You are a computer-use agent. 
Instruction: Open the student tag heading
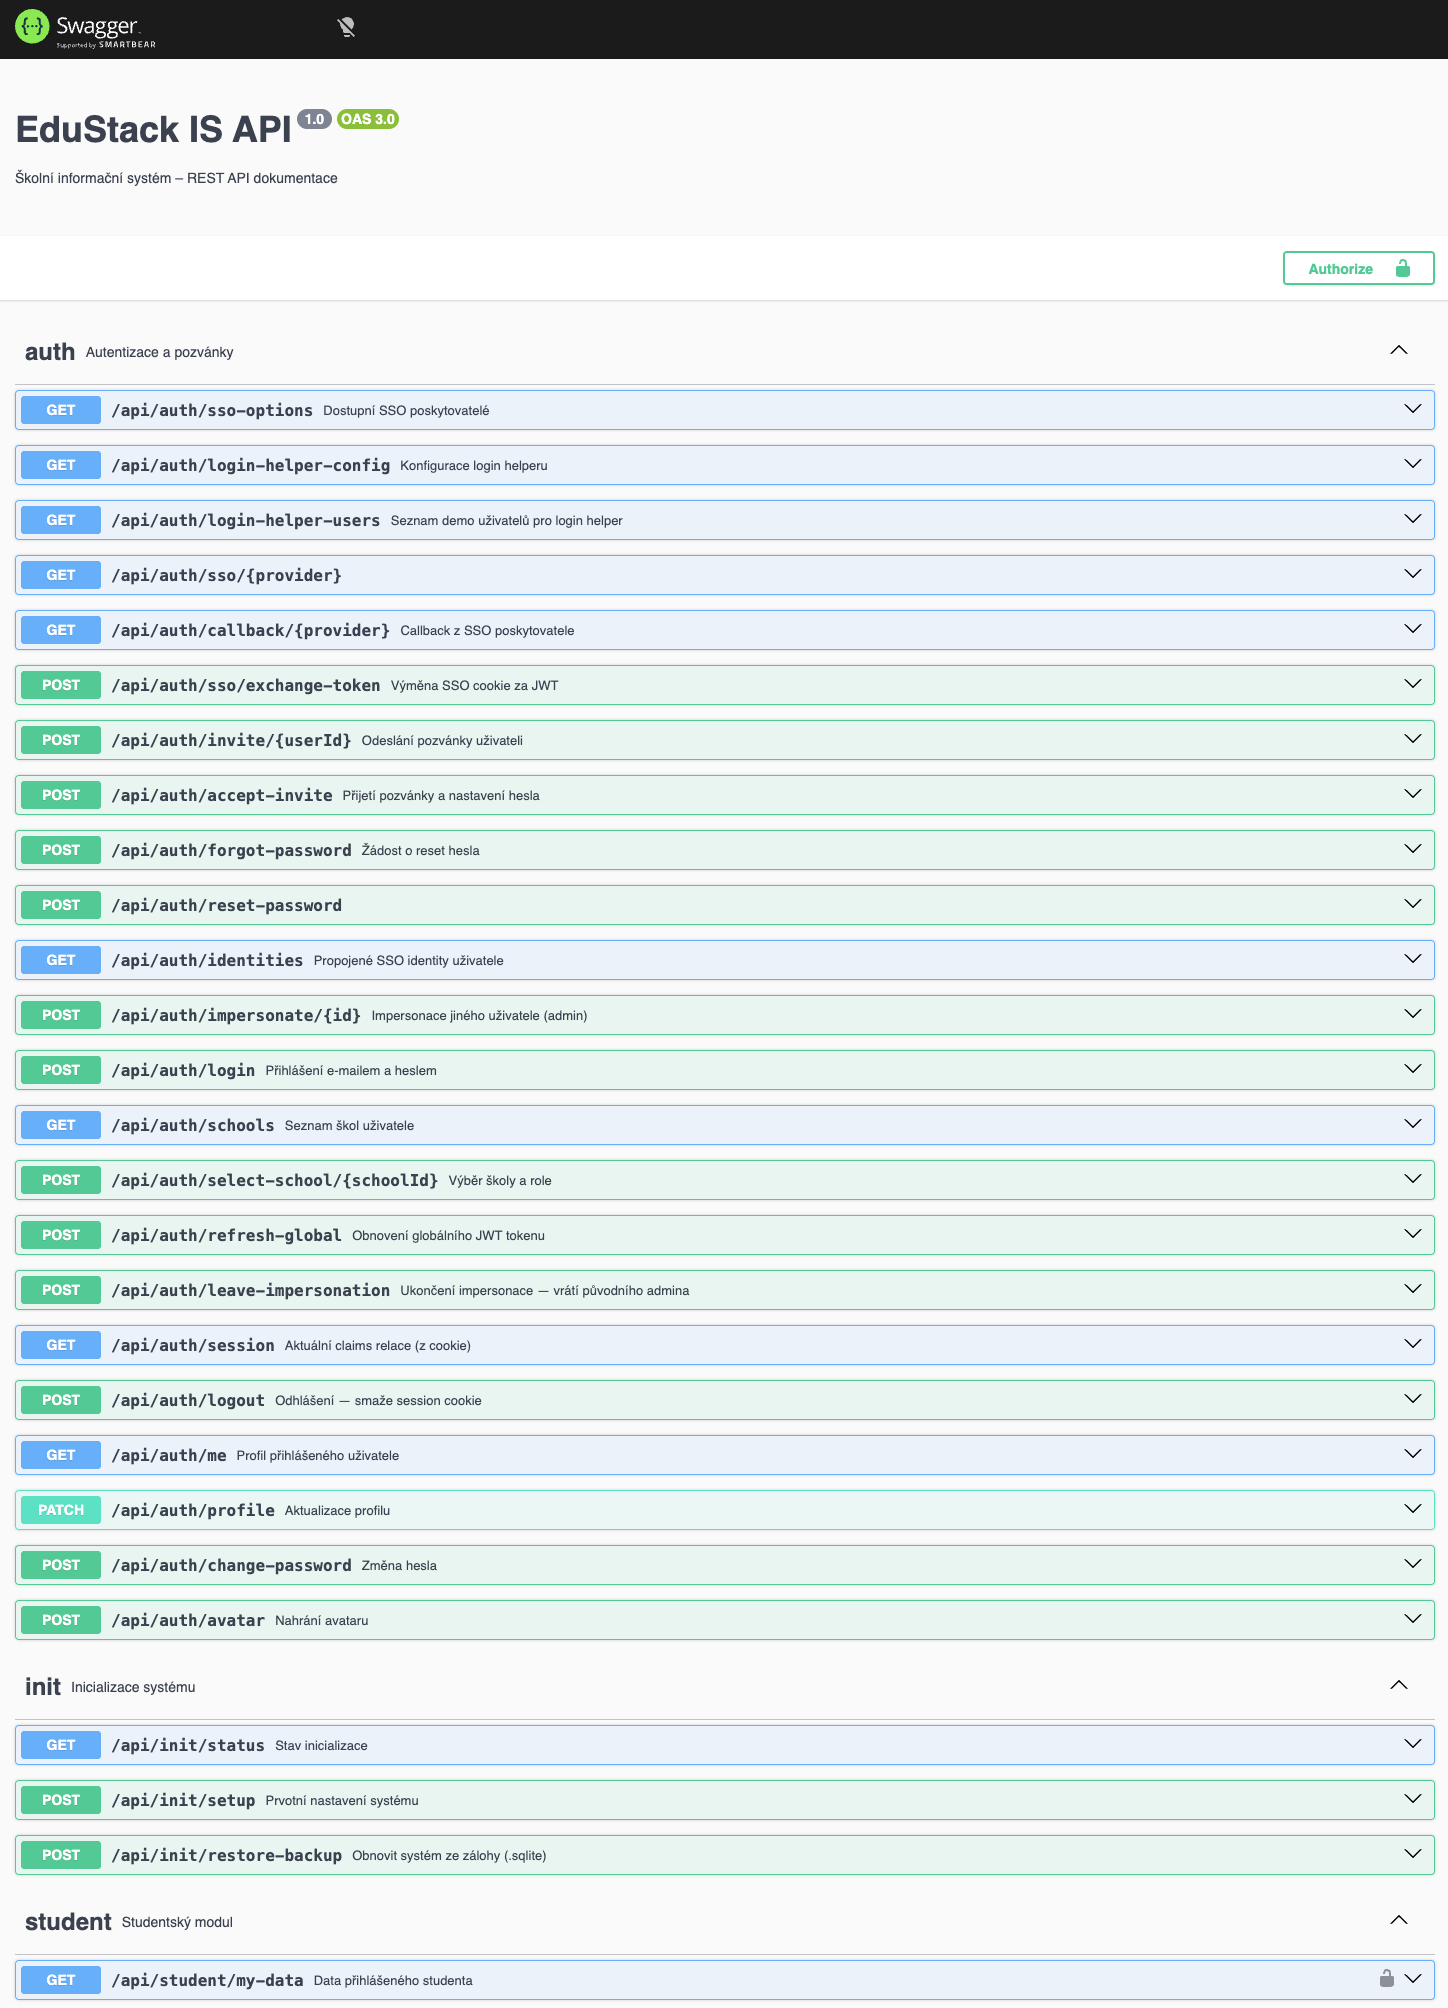point(68,1922)
